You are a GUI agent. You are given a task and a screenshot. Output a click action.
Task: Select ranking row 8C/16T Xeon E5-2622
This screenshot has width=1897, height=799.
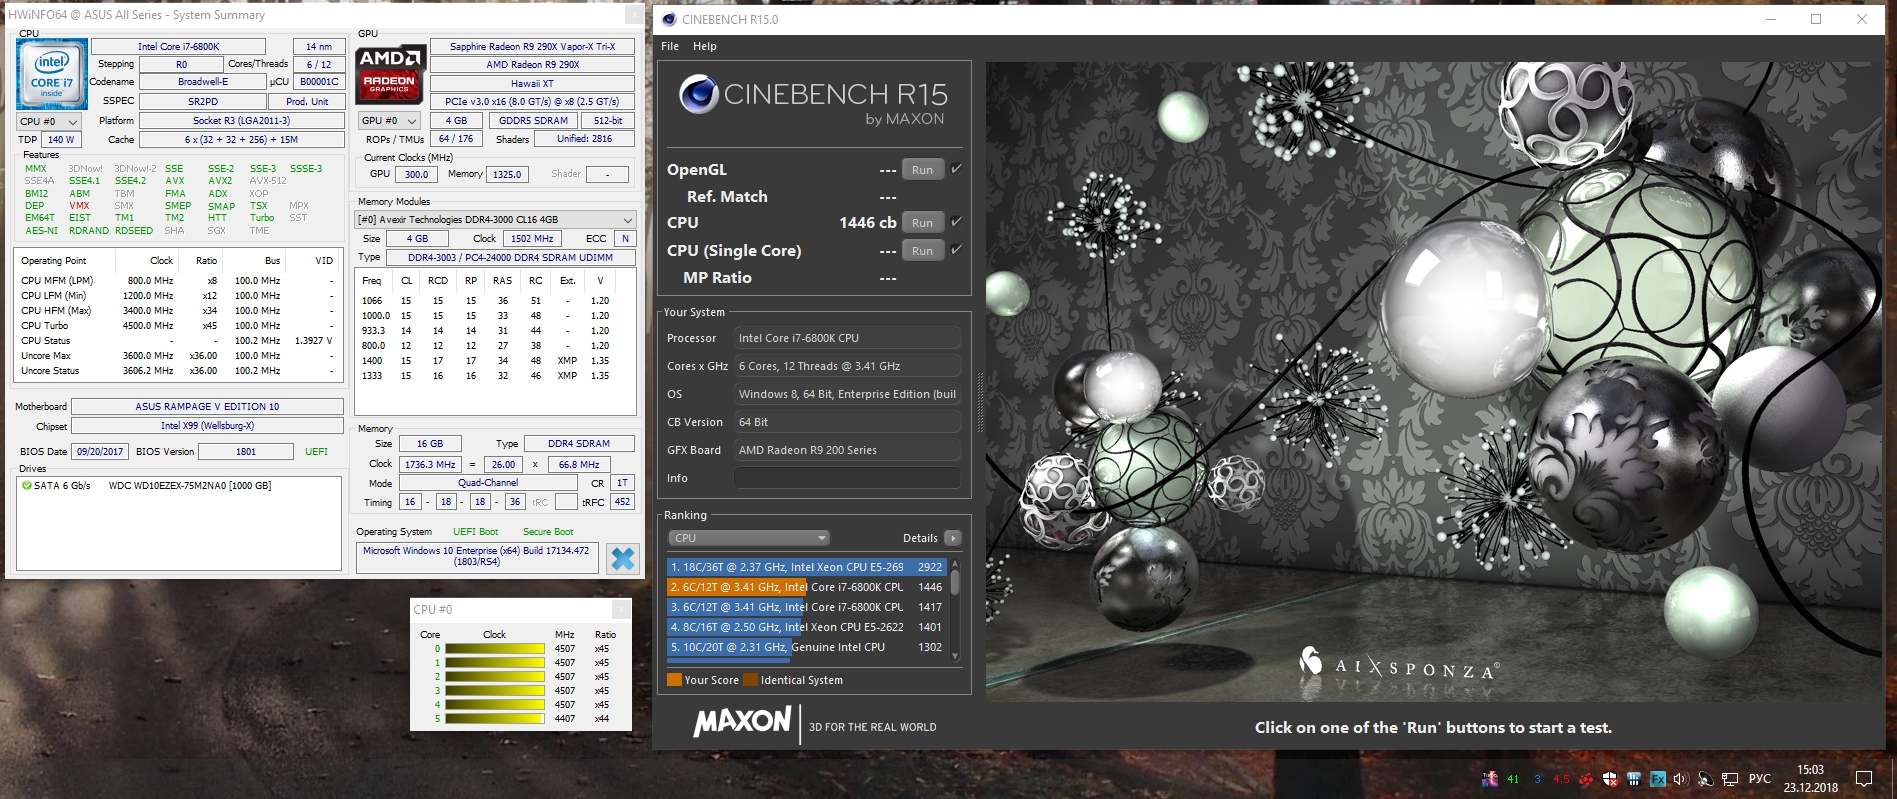click(x=806, y=627)
